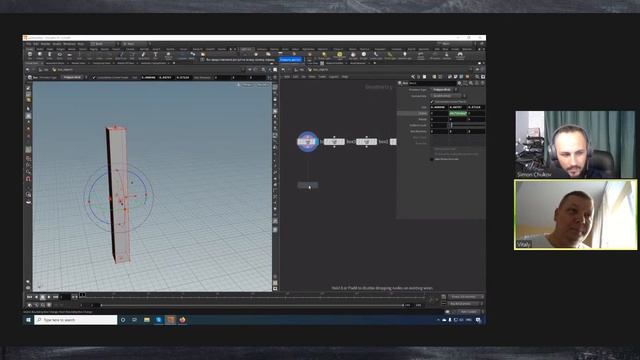The width and height of the screenshot is (640, 360).
Task: Select the Torus shelf tool
Action: coord(60,55)
